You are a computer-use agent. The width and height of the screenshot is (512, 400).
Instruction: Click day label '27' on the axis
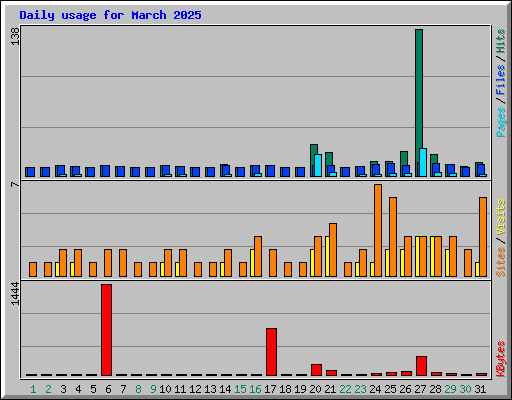click(420, 389)
